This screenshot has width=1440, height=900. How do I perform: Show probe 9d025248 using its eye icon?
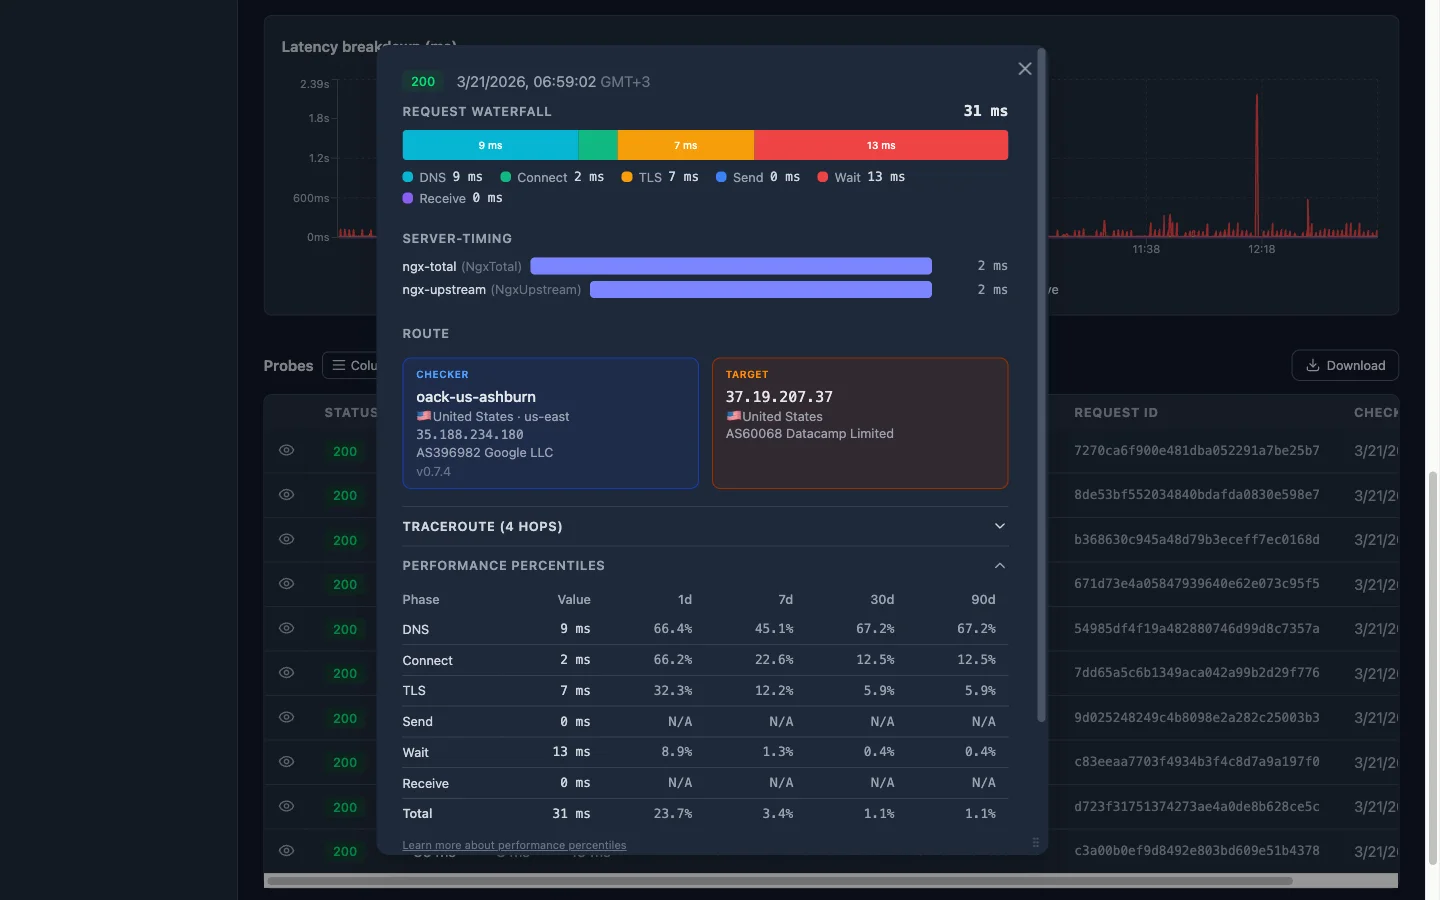[286, 718]
